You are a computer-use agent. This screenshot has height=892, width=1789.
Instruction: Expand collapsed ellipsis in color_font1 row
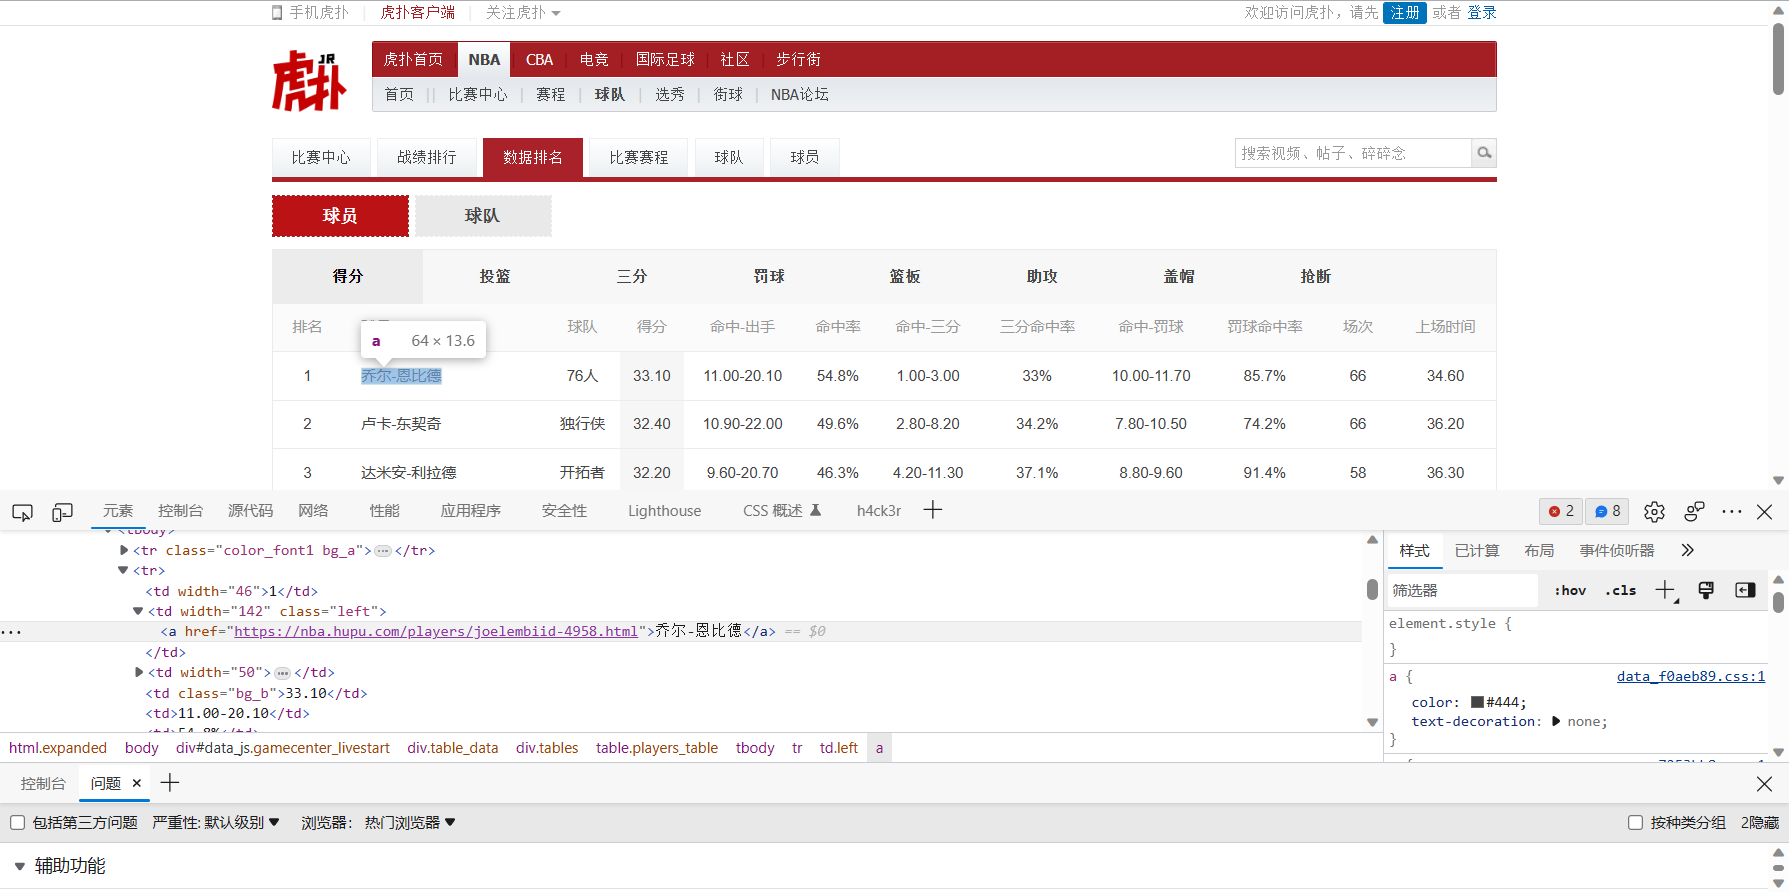[383, 551]
